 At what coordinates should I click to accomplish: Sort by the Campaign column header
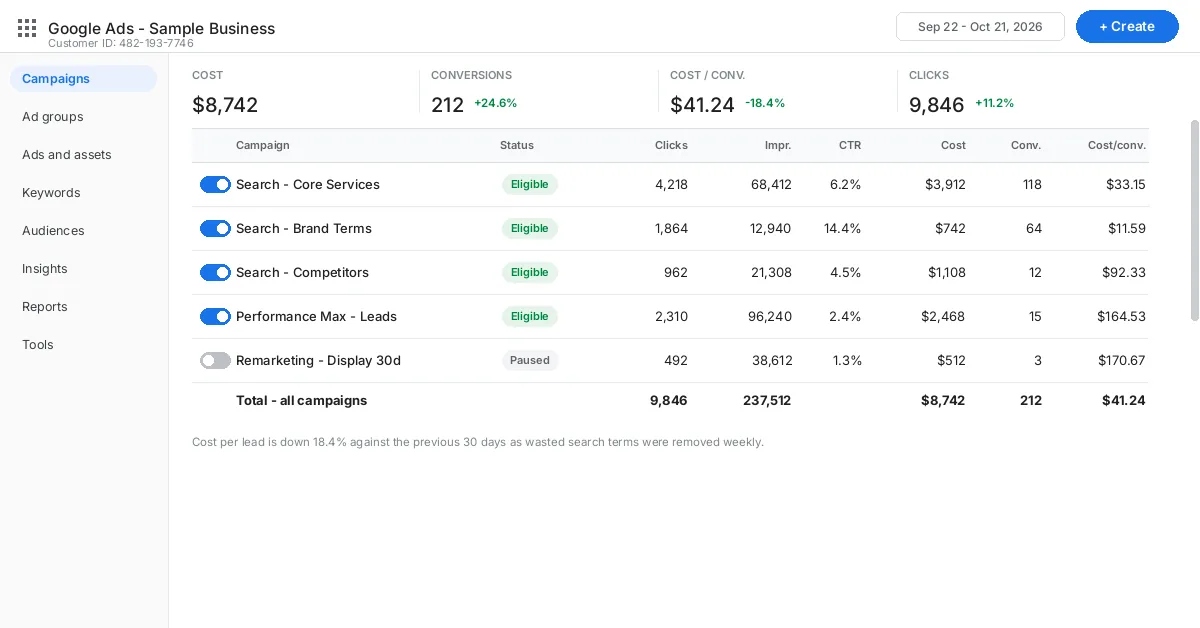point(263,145)
